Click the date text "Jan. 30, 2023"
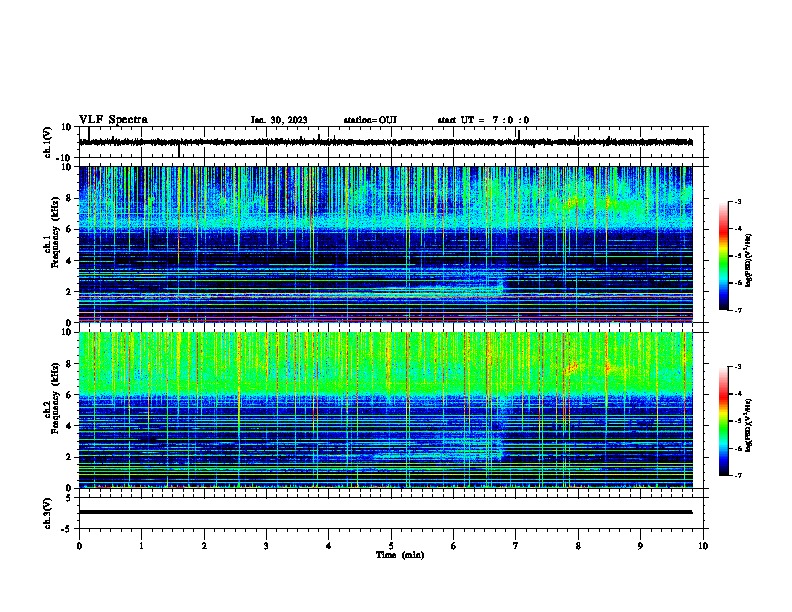Image resolution: width=792 pixels, height=612 pixels. (x=279, y=120)
